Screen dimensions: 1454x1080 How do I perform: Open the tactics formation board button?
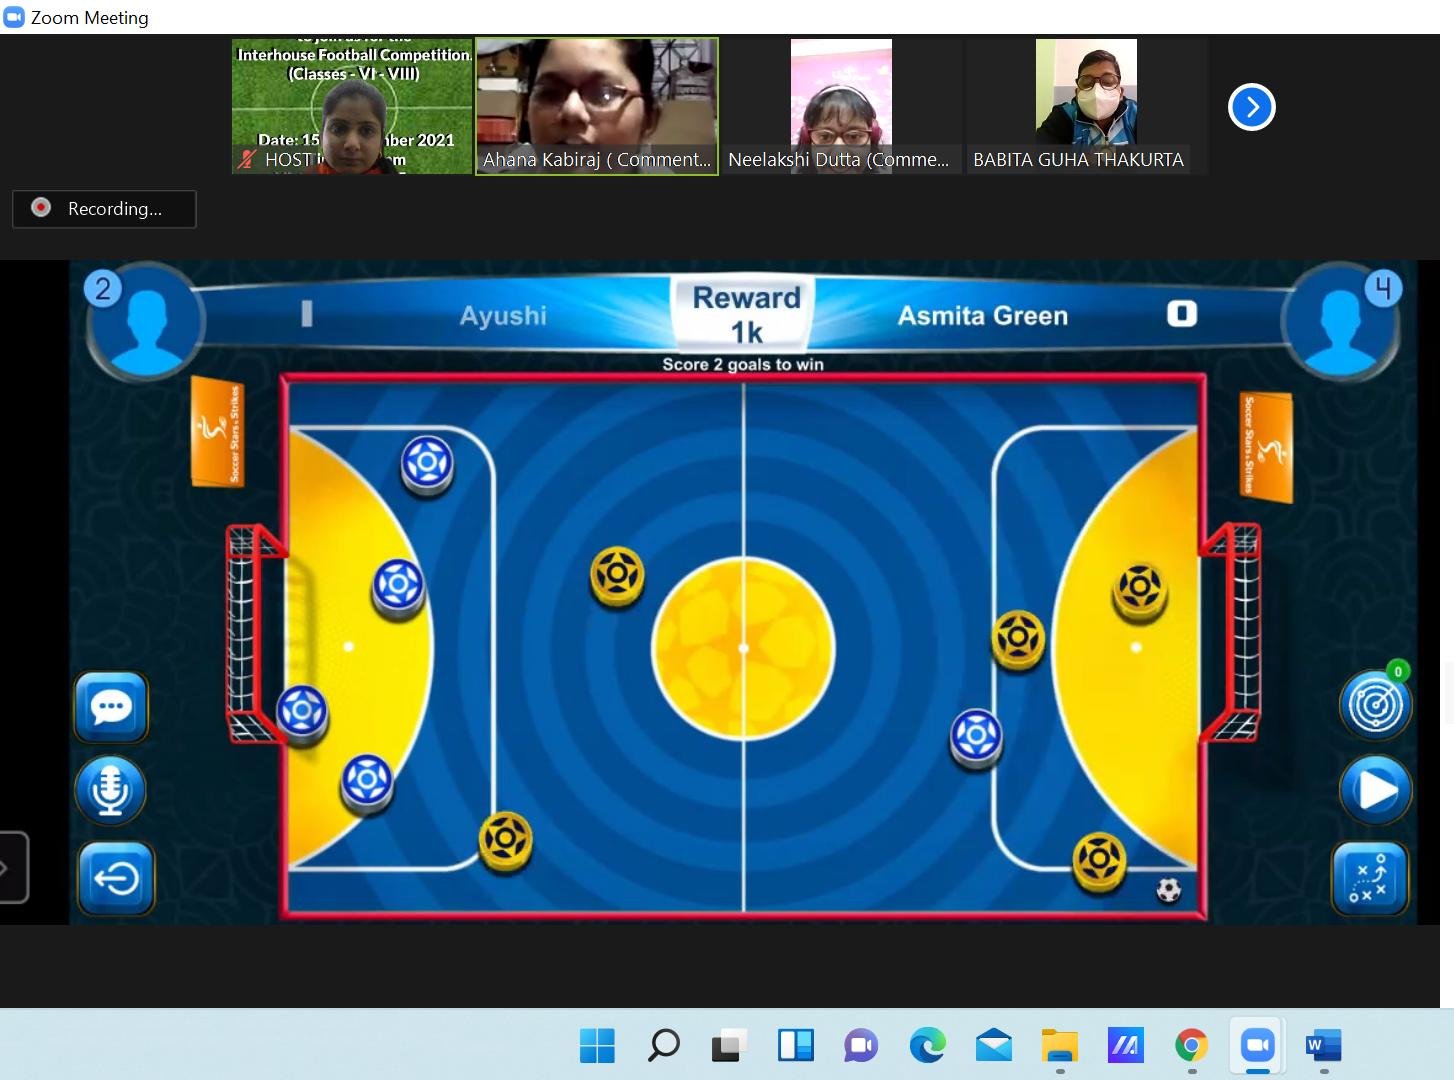tap(1370, 878)
